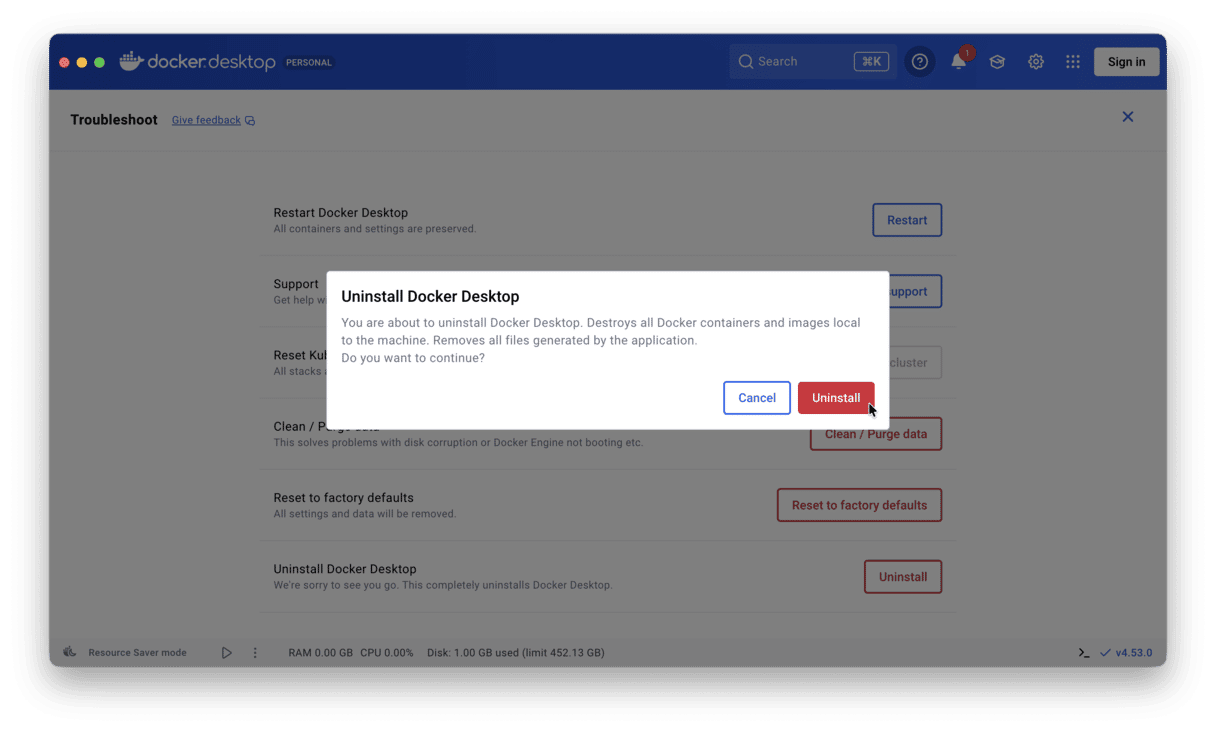Screen dimensions: 1216x732
Task: Confirm Uninstall in the dialog
Action: point(836,397)
